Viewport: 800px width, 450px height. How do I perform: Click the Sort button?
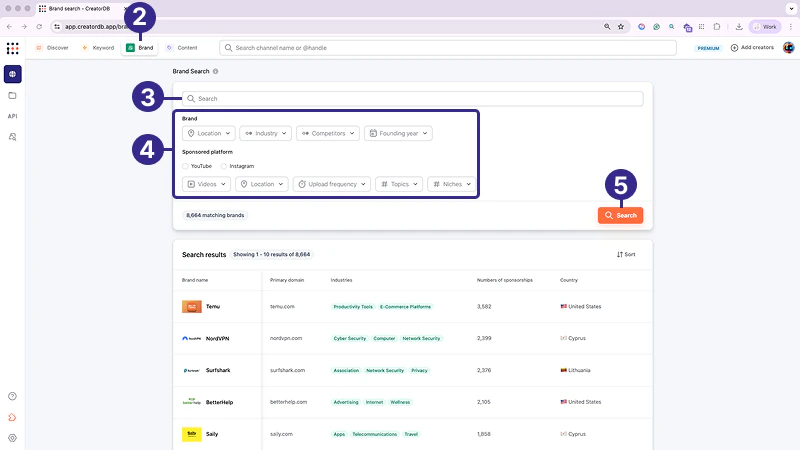[626, 255]
